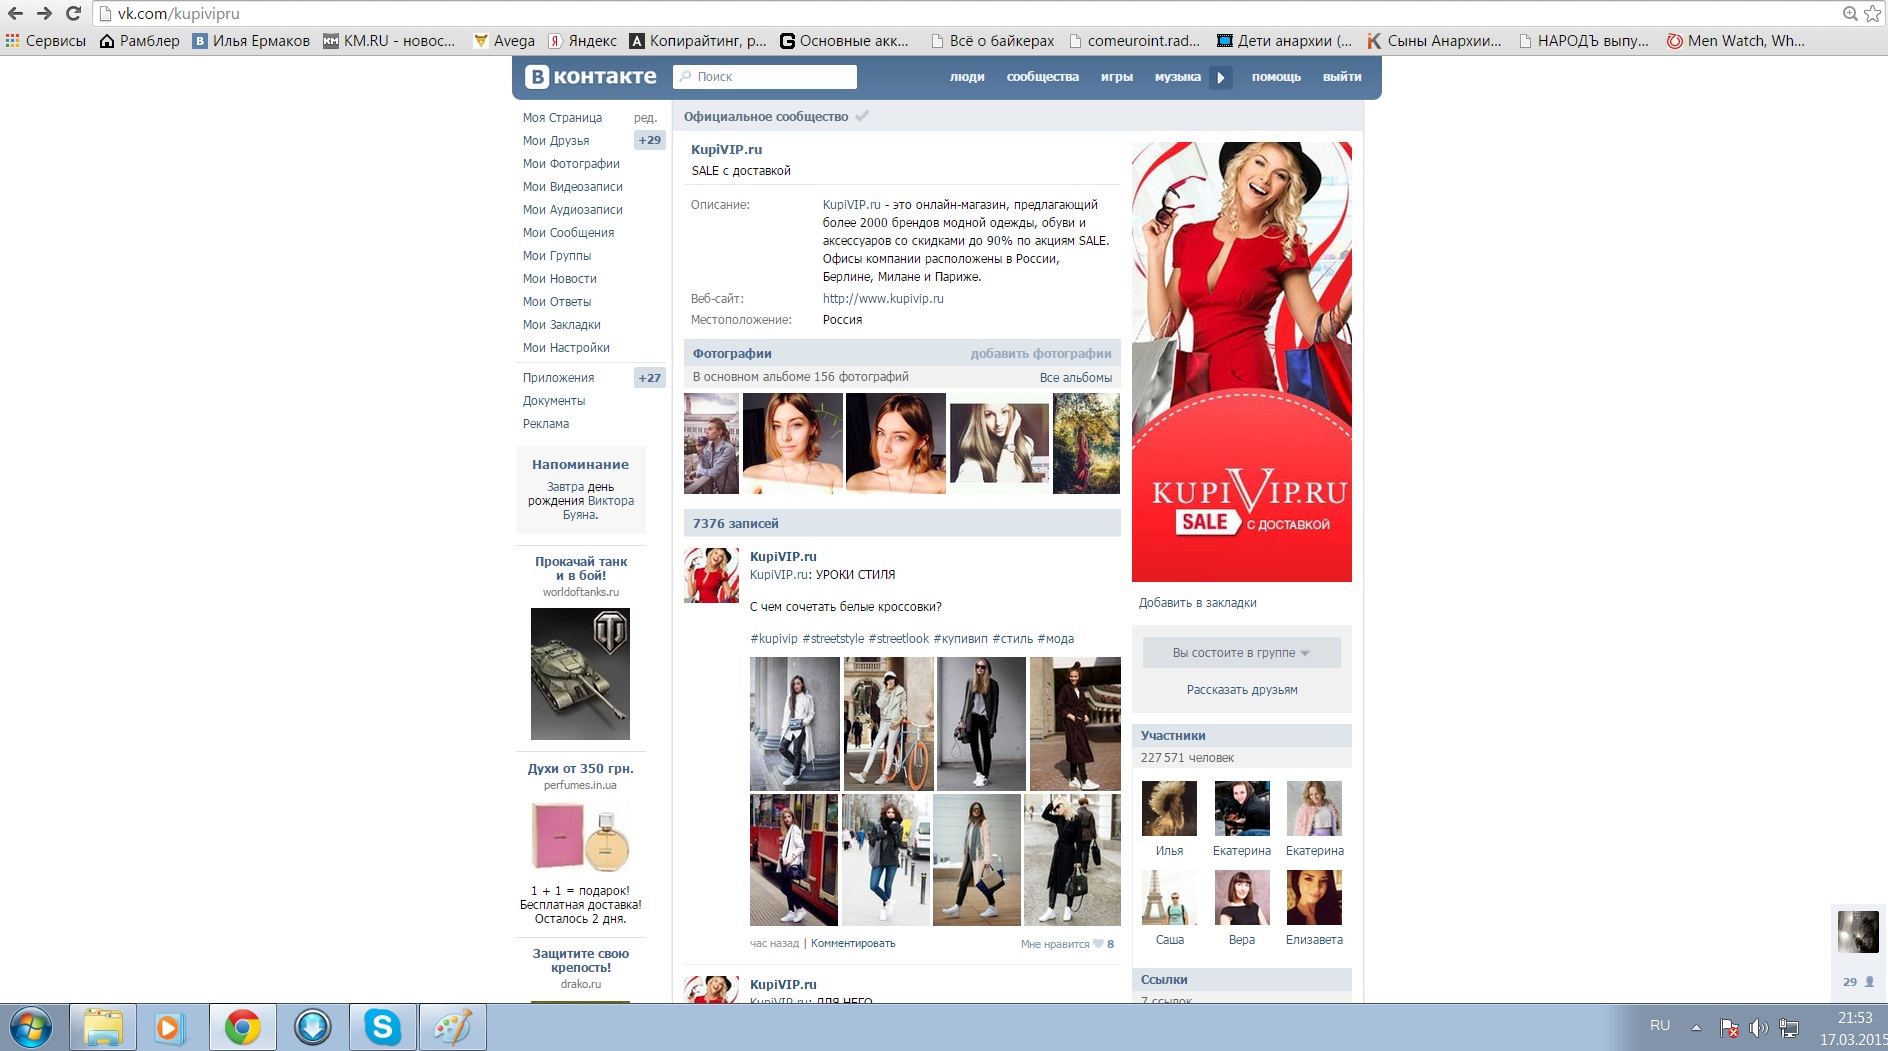Click the action center flag icon
The image size is (1888, 1051).
1729,1027
